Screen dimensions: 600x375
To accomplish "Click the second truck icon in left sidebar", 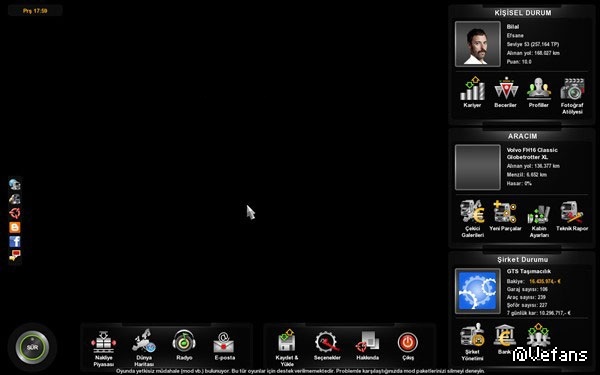I will [x=15, y=199].
